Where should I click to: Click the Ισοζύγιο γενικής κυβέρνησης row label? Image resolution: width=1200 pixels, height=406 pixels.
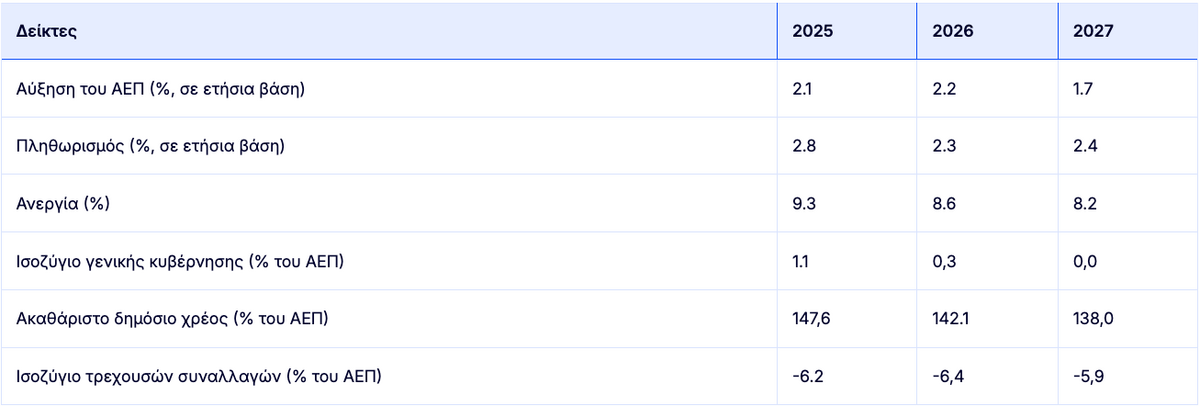186,262
